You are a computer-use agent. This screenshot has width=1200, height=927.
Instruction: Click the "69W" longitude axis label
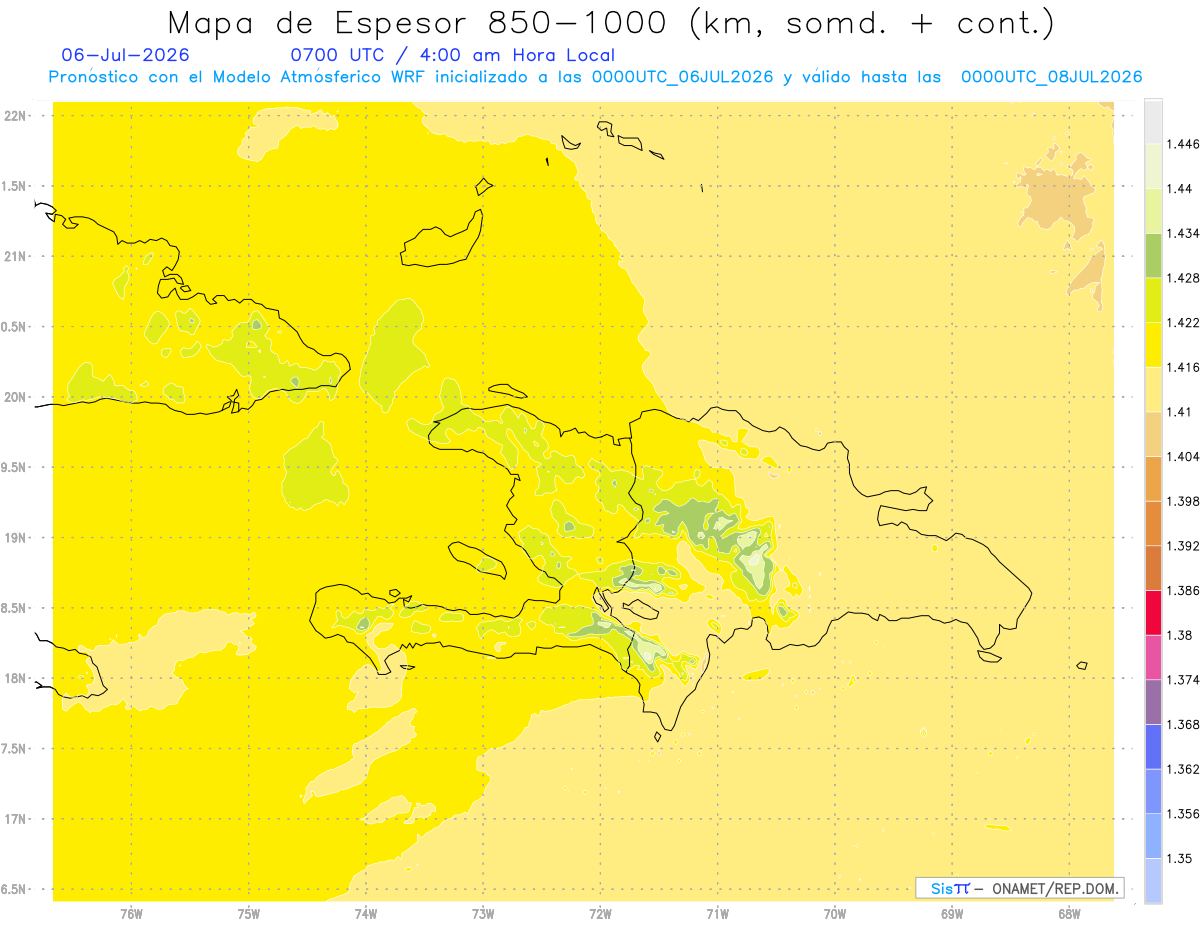952,914
